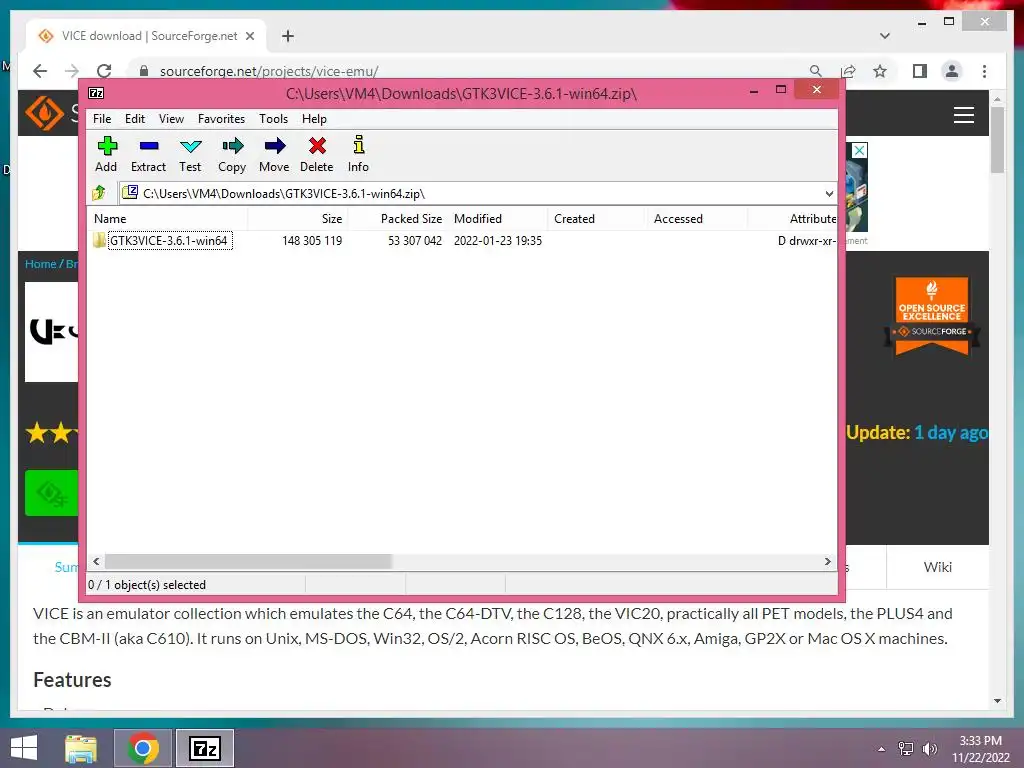1024x768 pixels.
Task: Click the 7z window title icon
Action: pos(96,93)
